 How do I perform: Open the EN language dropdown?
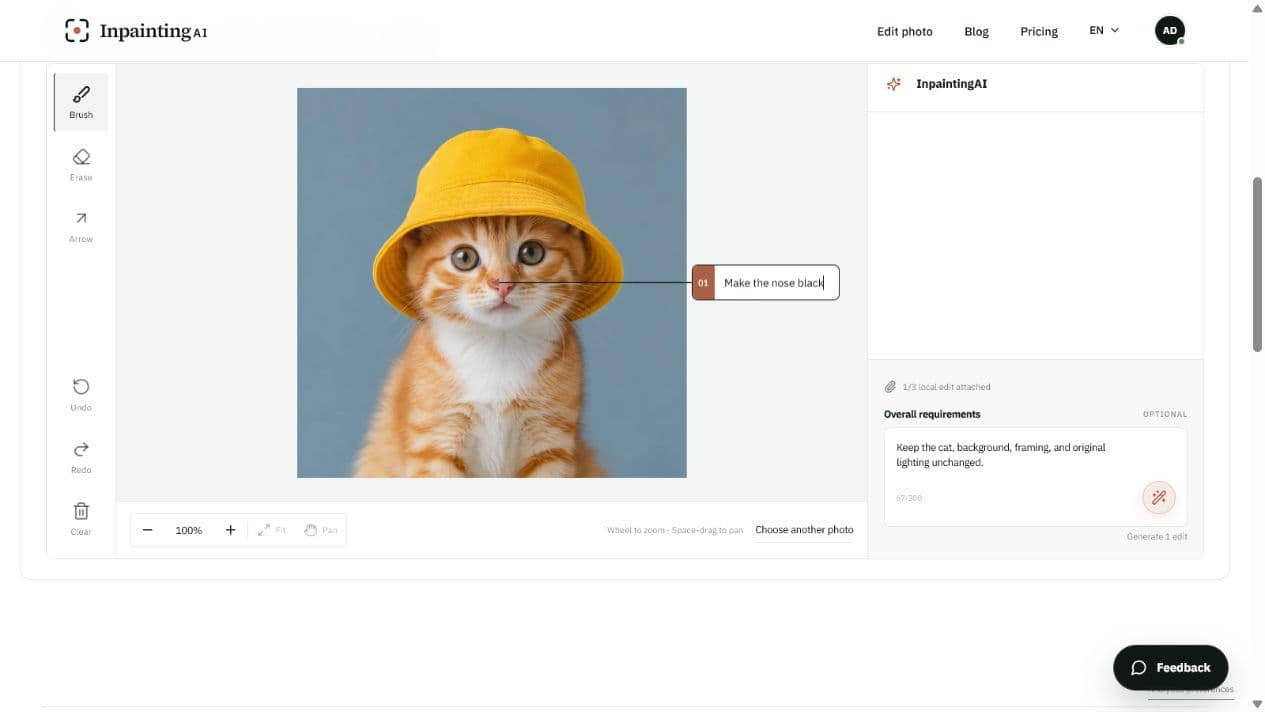[x=1104, y=31]
